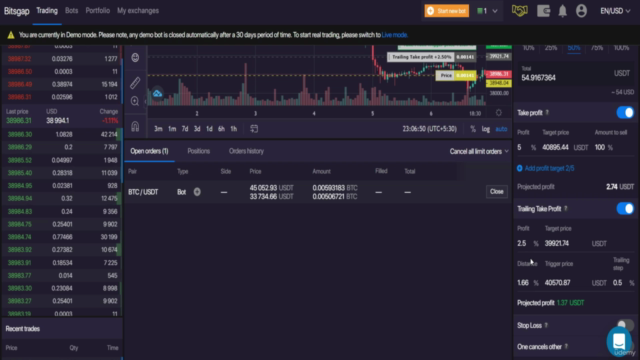Viewport: 640px width, 360px height.
Task: Open the Portfolio tab
Action: click(x=98, y=11)
